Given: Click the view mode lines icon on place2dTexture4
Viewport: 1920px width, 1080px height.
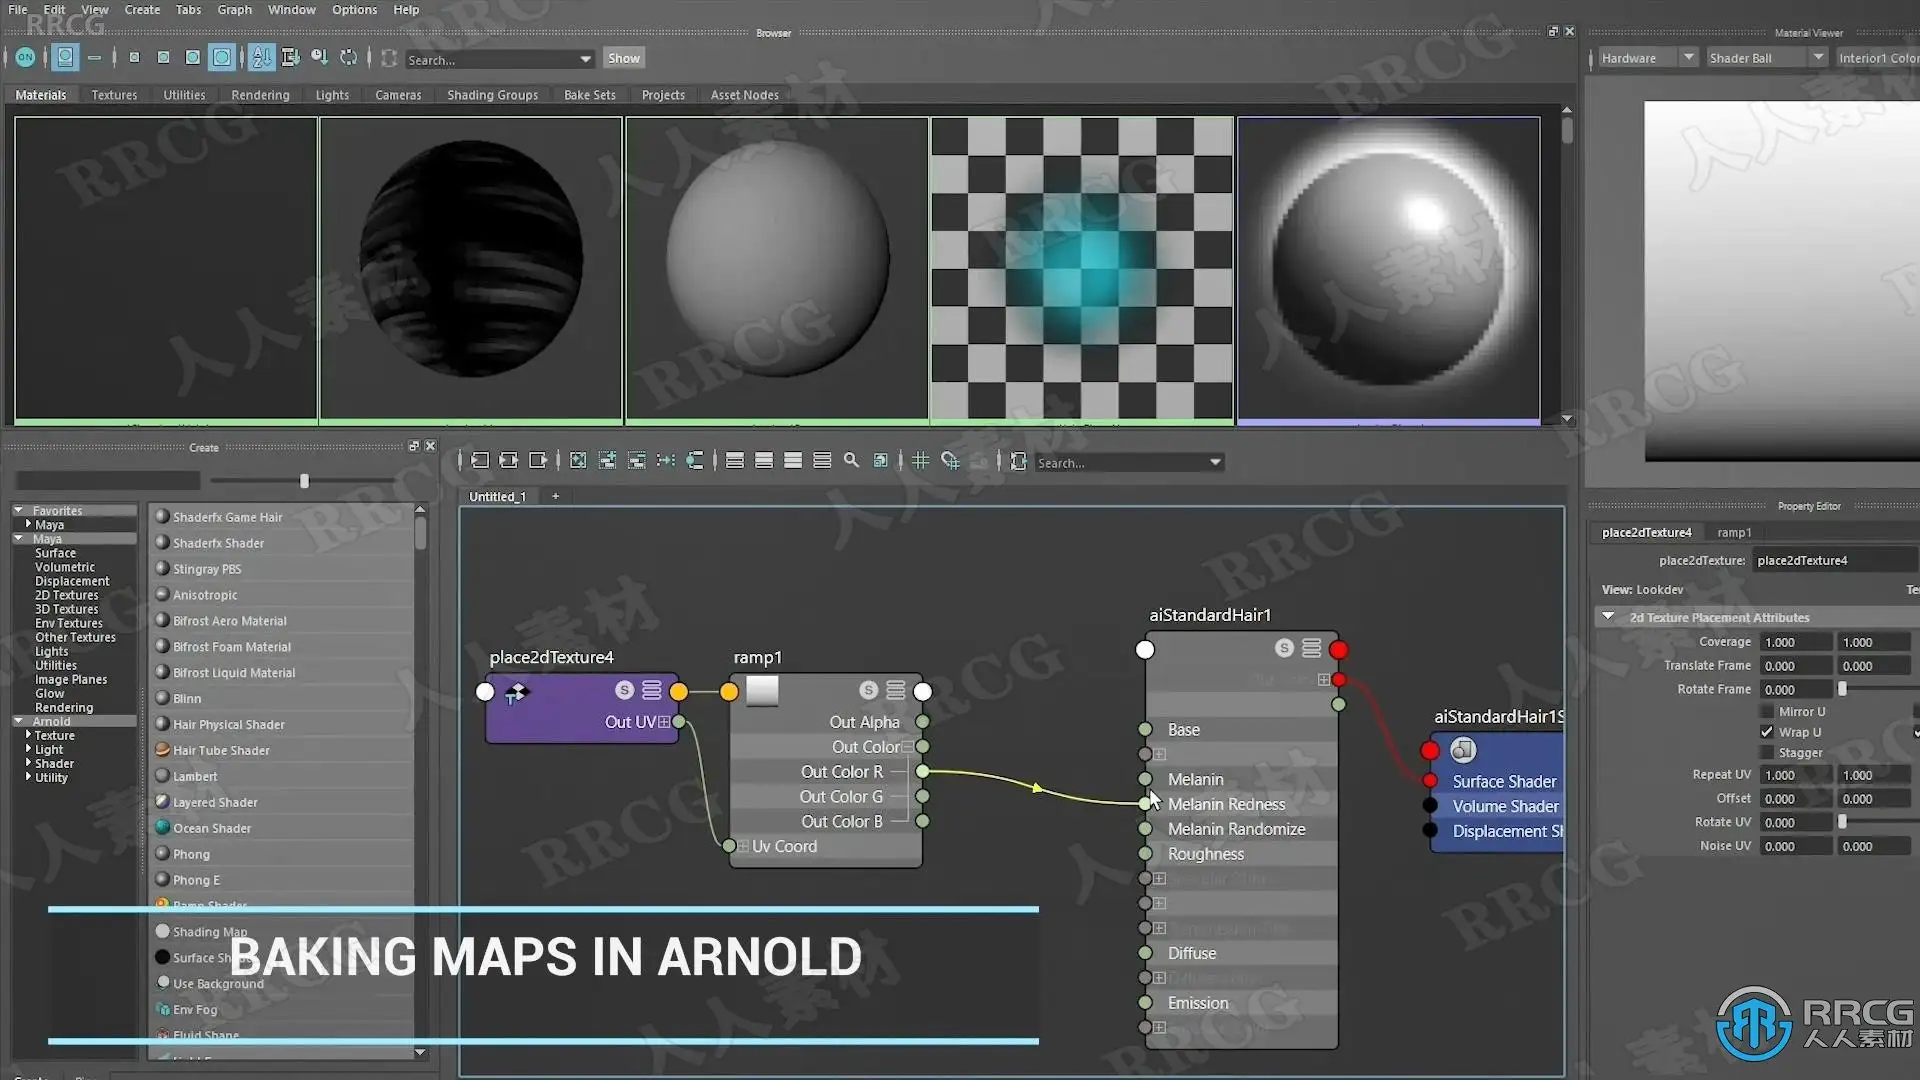Looking at the screenshot, I should tap(651, 691).
